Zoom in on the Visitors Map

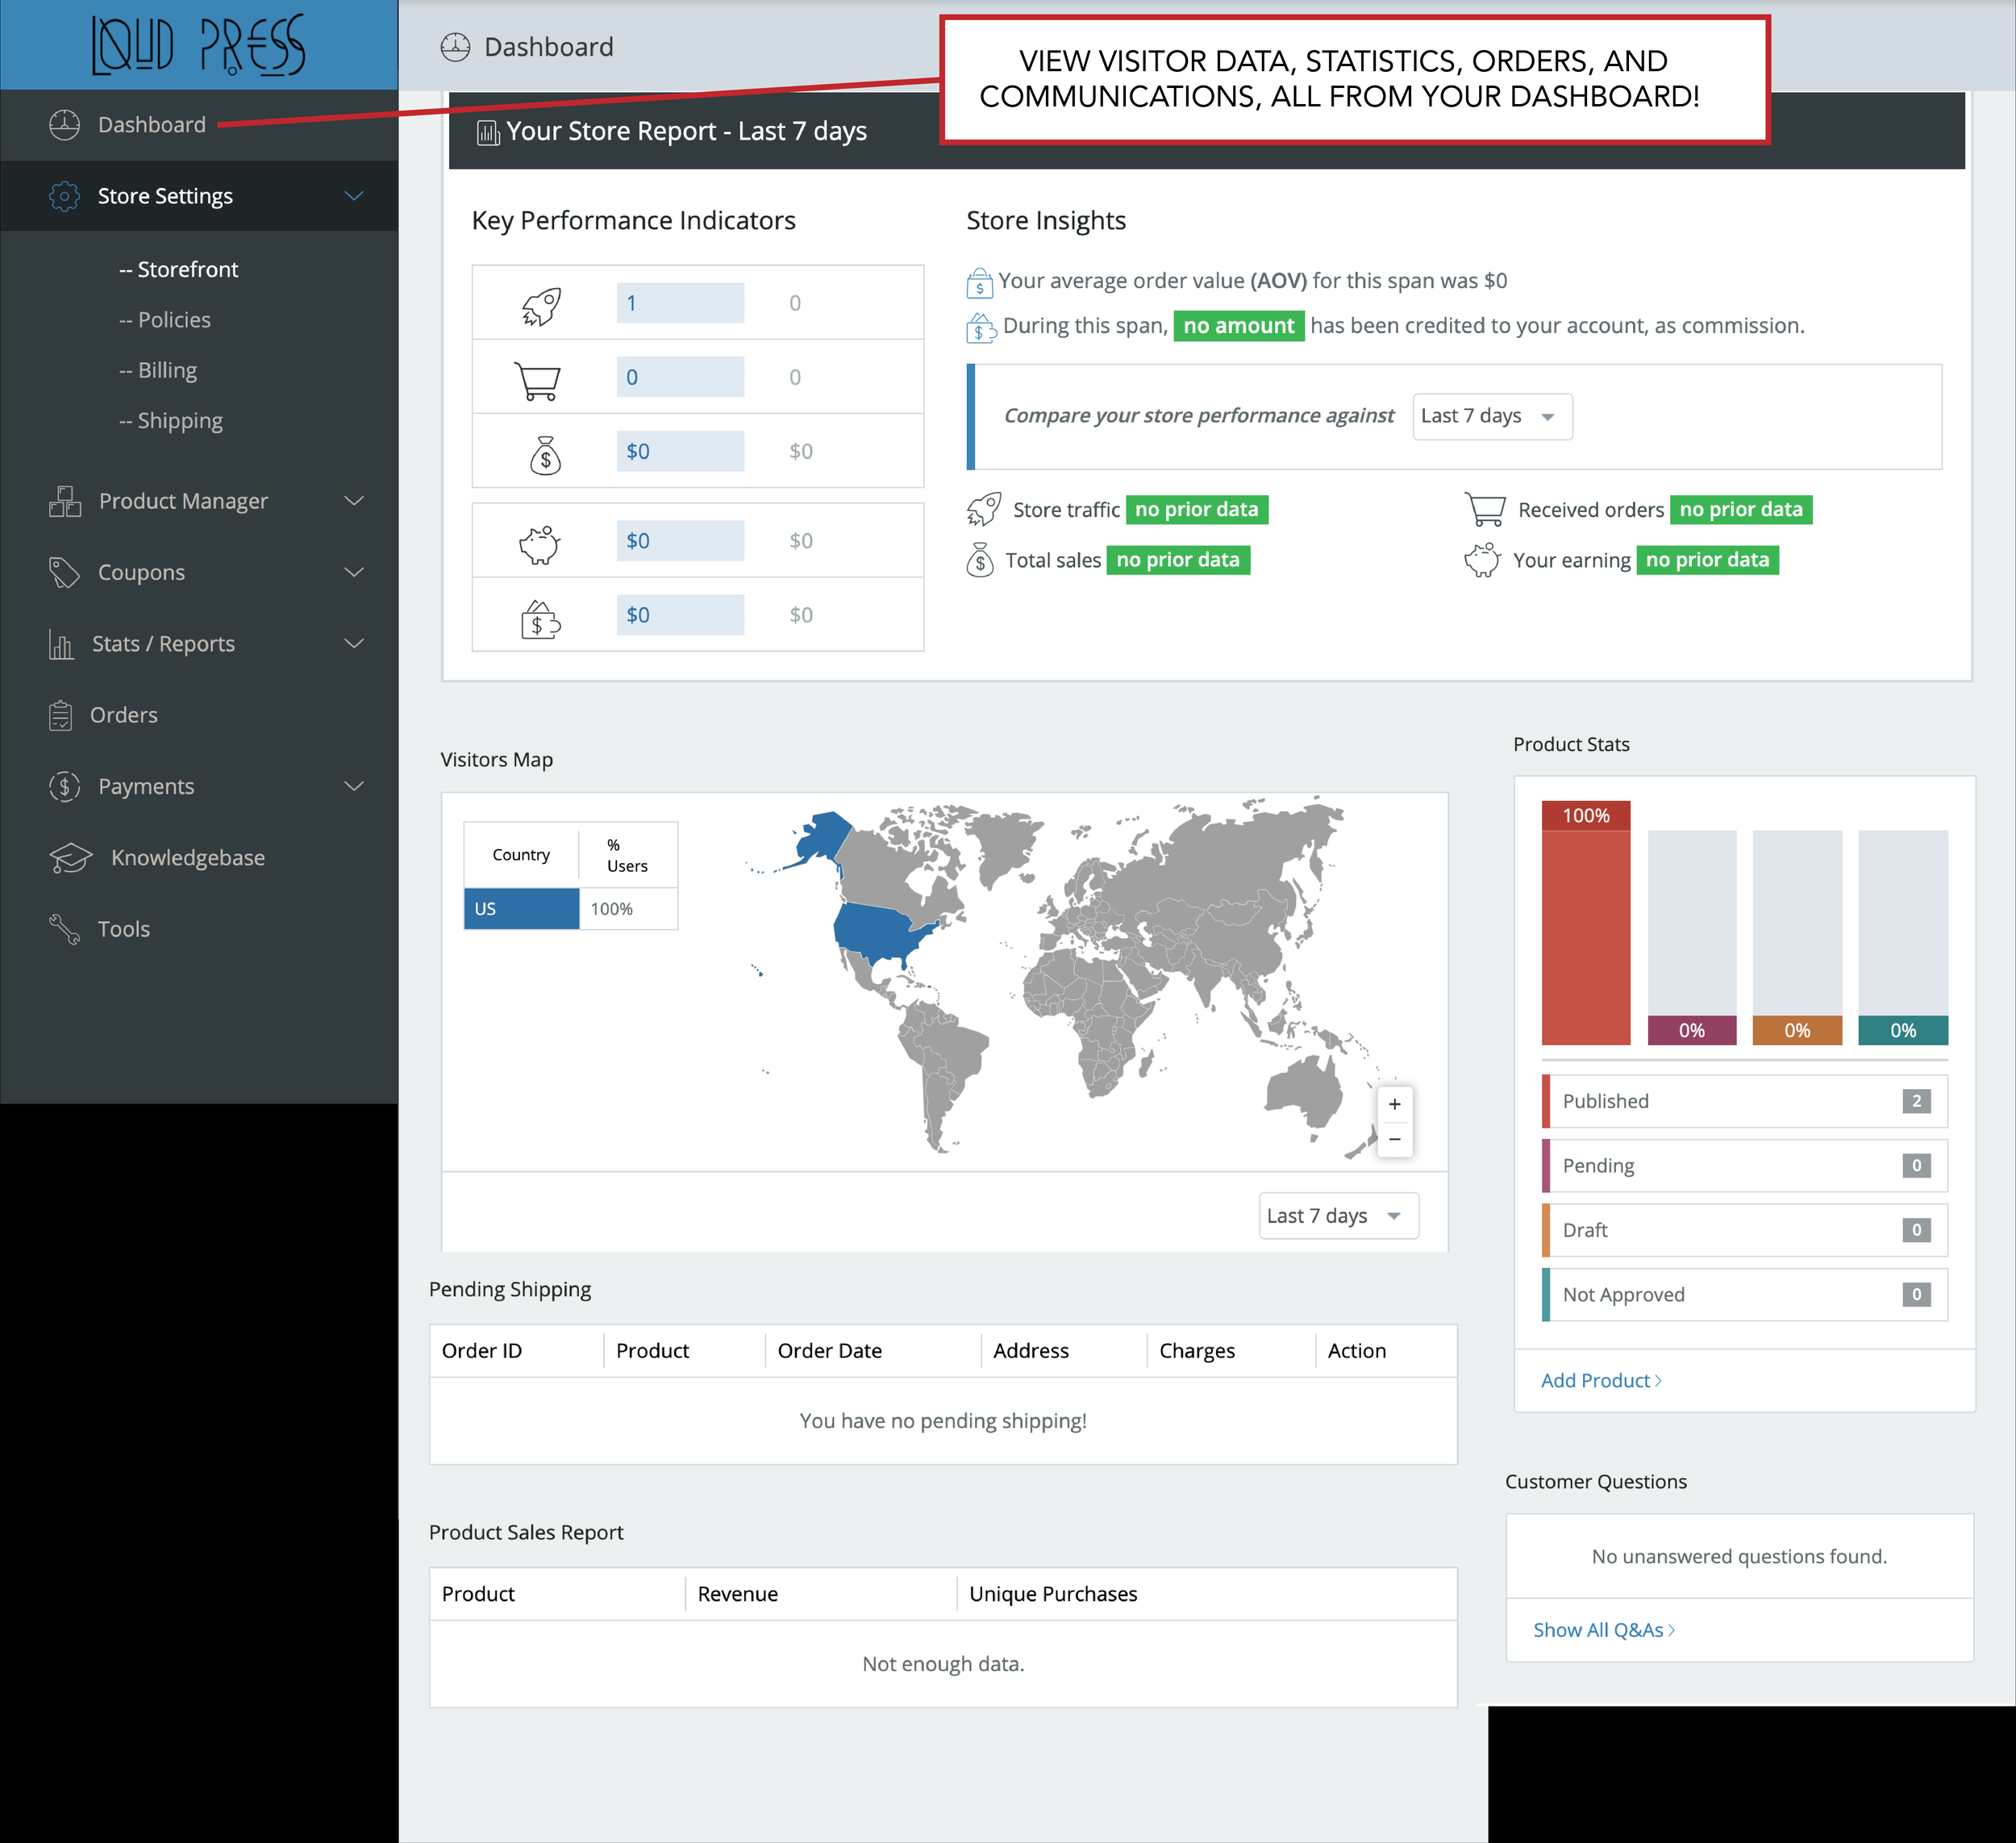(x=1394, y=1104)
